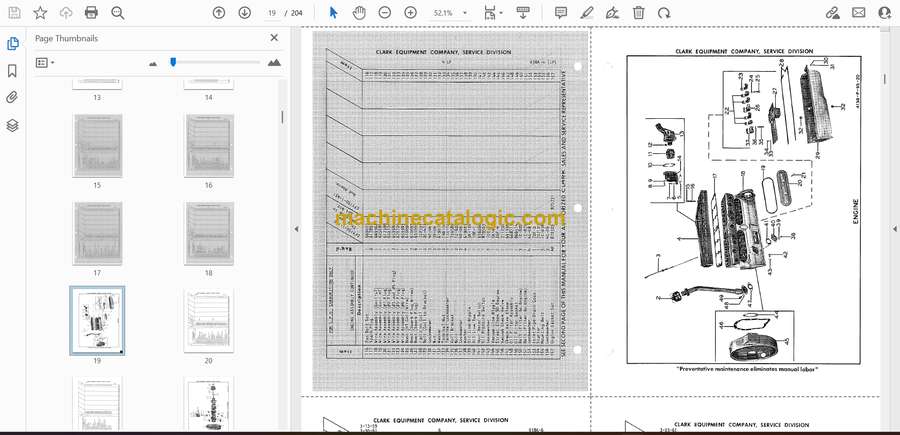Enlarge thumbnails with large mountain icon
Viewport: 900px width, 435px height.
click(x=274, y=63)
